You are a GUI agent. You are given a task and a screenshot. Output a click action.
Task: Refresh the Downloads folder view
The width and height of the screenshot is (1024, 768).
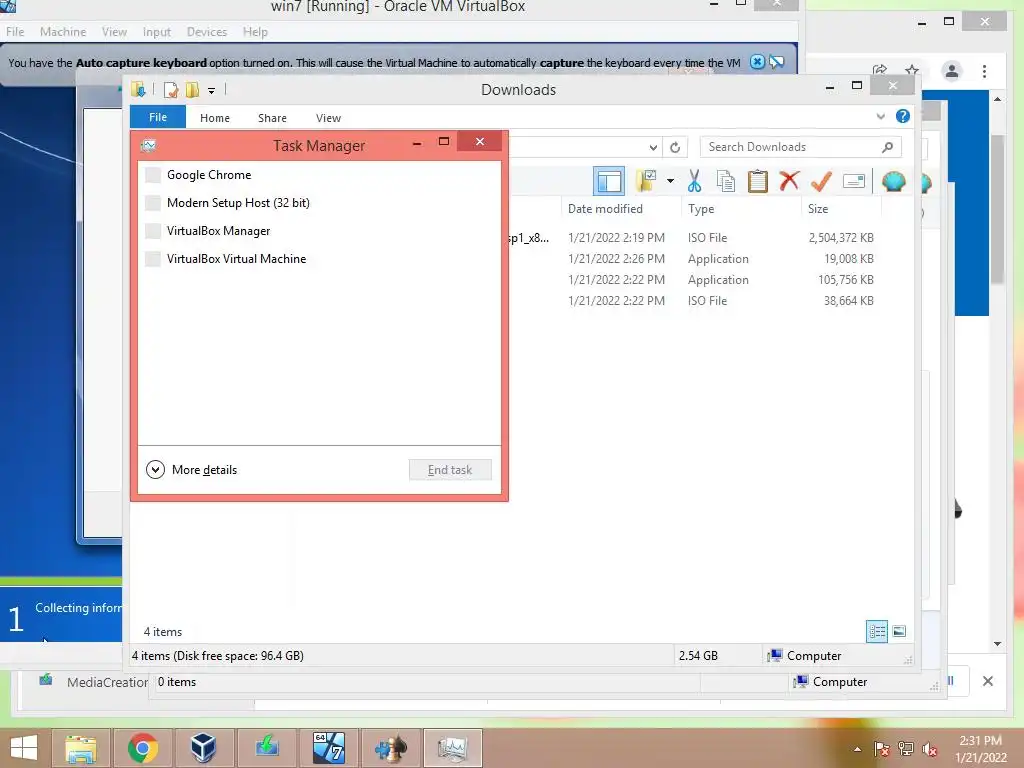(x=675, y=148)
